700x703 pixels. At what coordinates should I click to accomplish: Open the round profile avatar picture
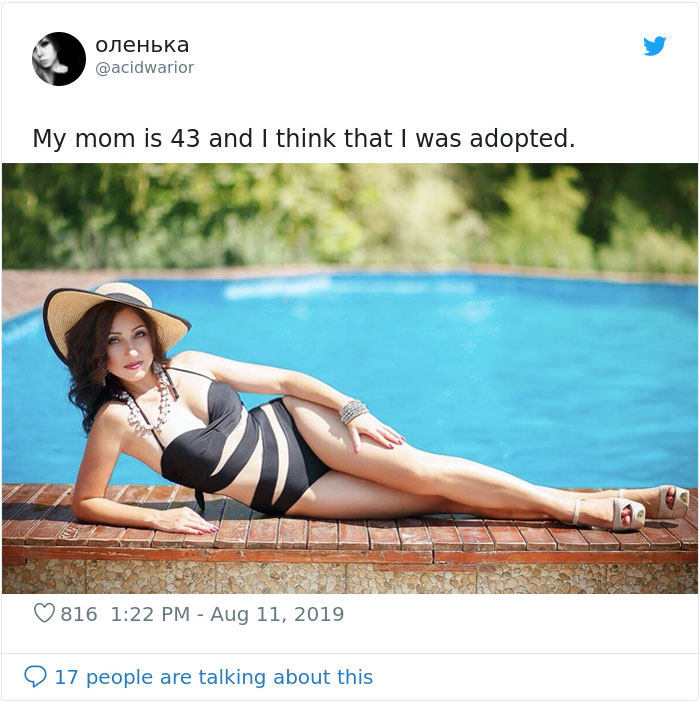59,58
